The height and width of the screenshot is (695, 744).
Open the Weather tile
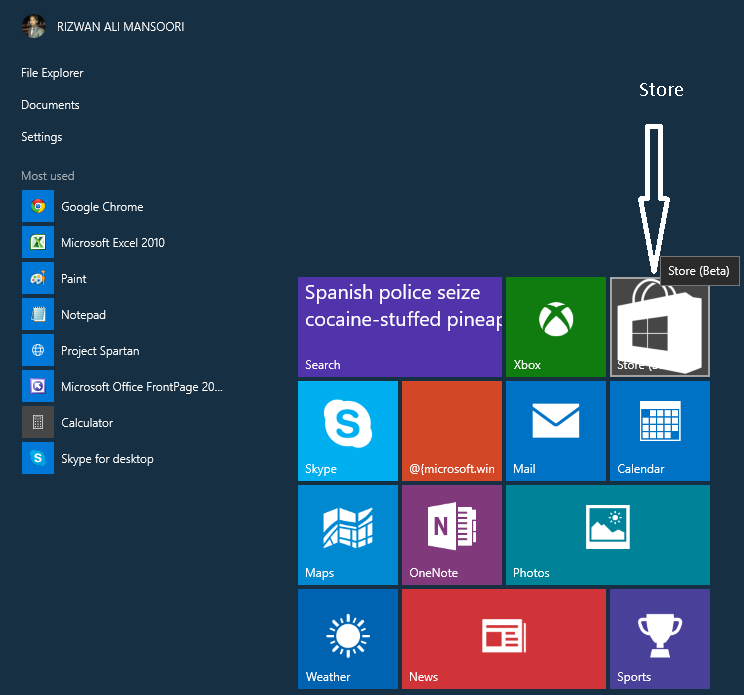348,639
